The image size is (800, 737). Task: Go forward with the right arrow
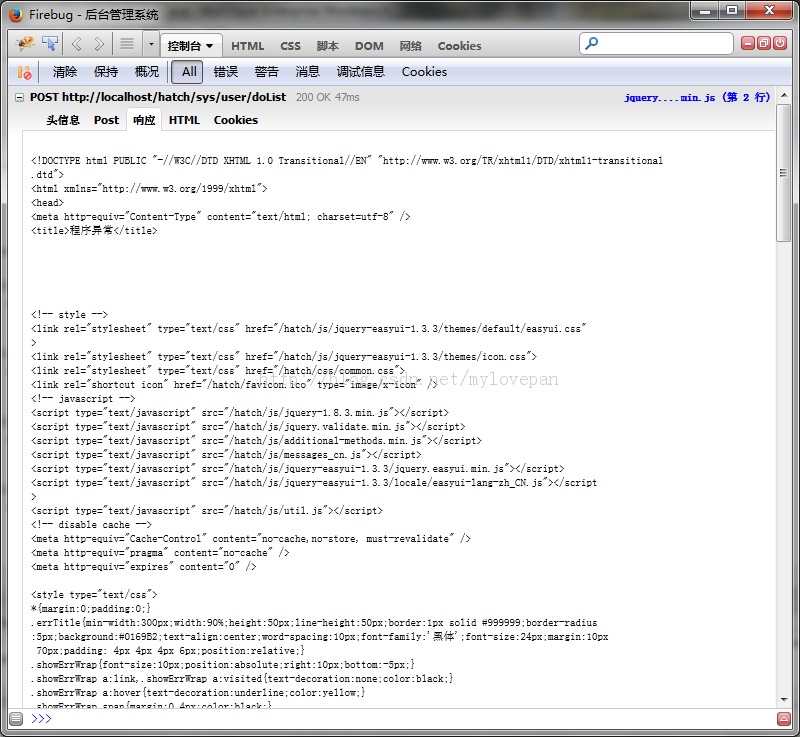pos(99,44)
